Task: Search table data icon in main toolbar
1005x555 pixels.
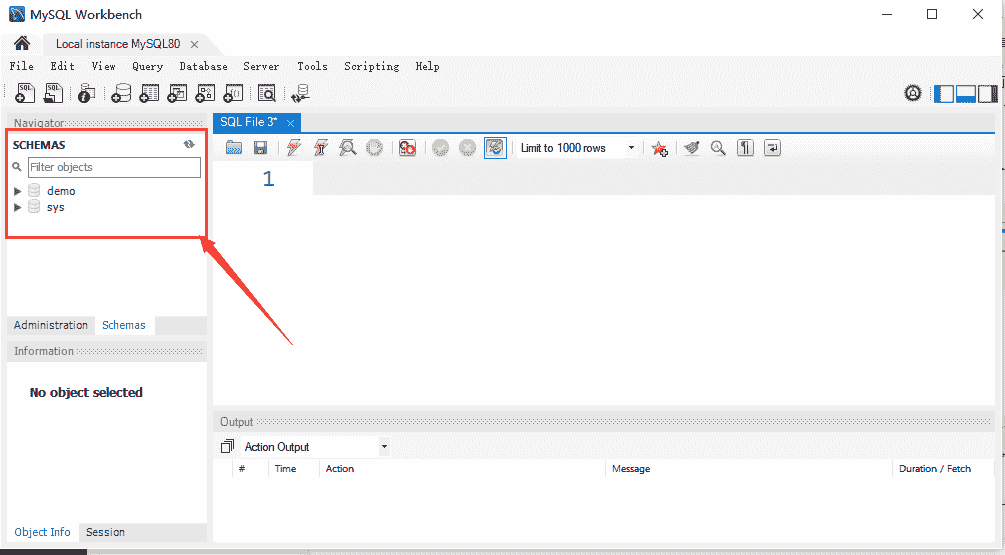Action: tap(266, 94)
